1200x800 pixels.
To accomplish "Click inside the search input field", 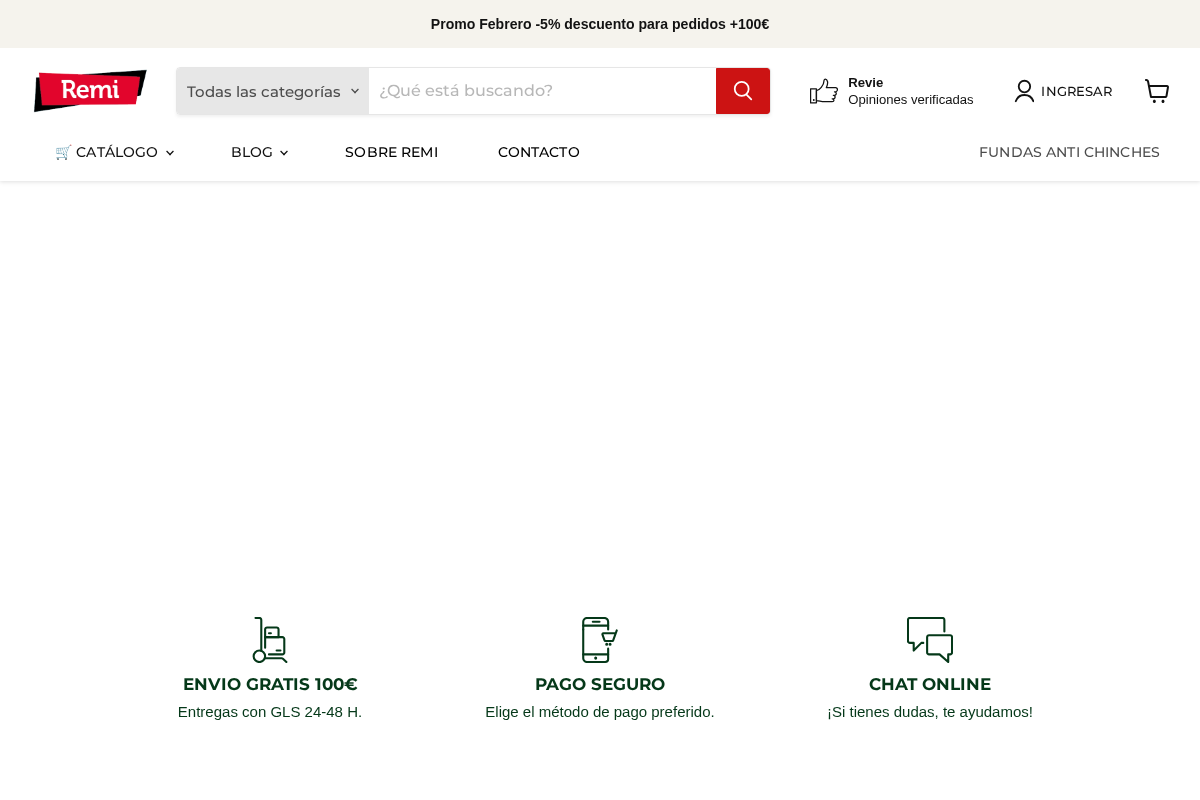I will (x=543, y=91).
